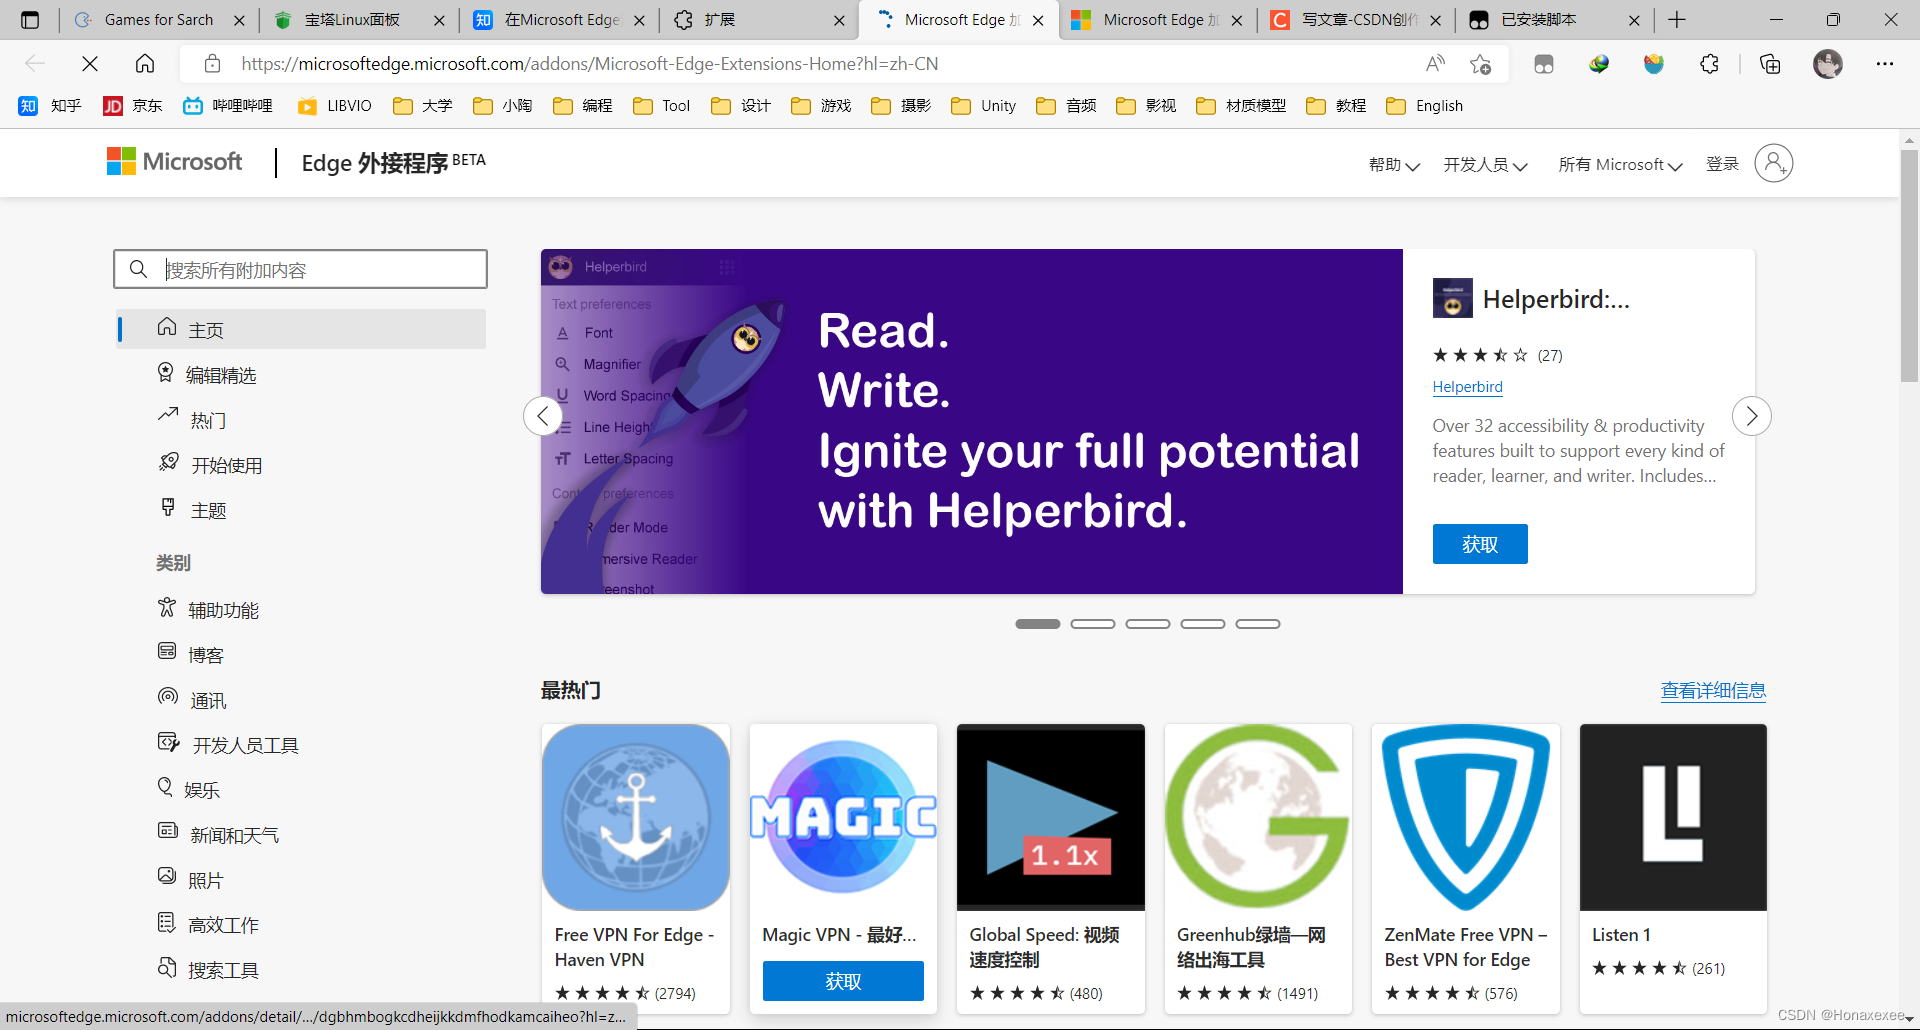Jump to second carousel slide indicator
This screenshot has width=1920, height=1030.
(x=1093, y=624)
